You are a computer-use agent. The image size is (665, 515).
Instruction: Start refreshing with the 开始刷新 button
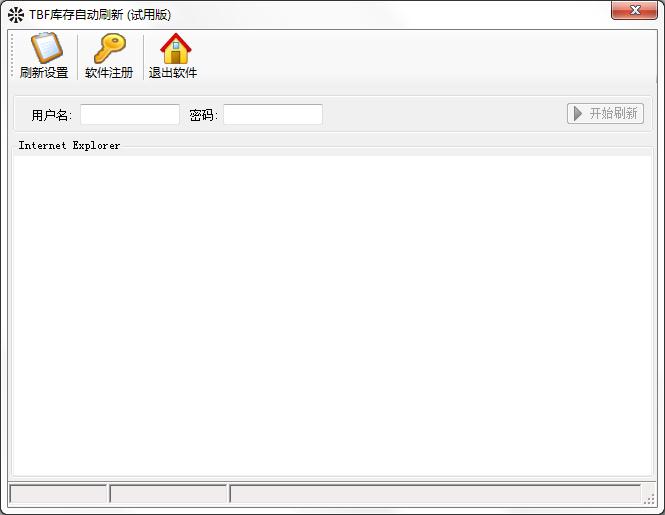point(605,113)
